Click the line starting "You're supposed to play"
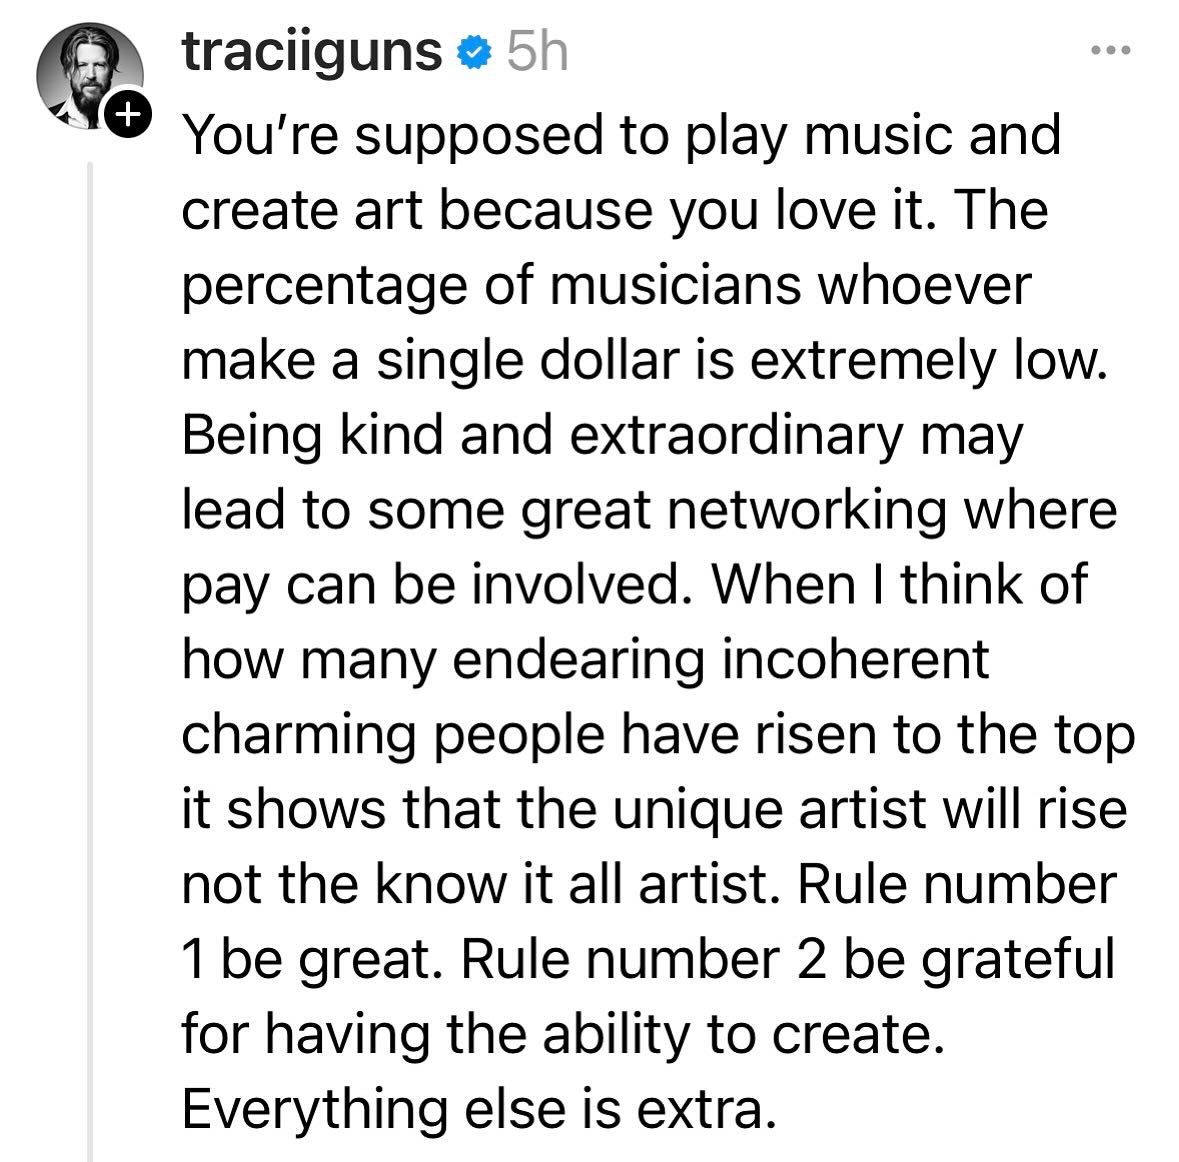The image size is (1179, 1162). pyautogui.click(x=620, y=135)
